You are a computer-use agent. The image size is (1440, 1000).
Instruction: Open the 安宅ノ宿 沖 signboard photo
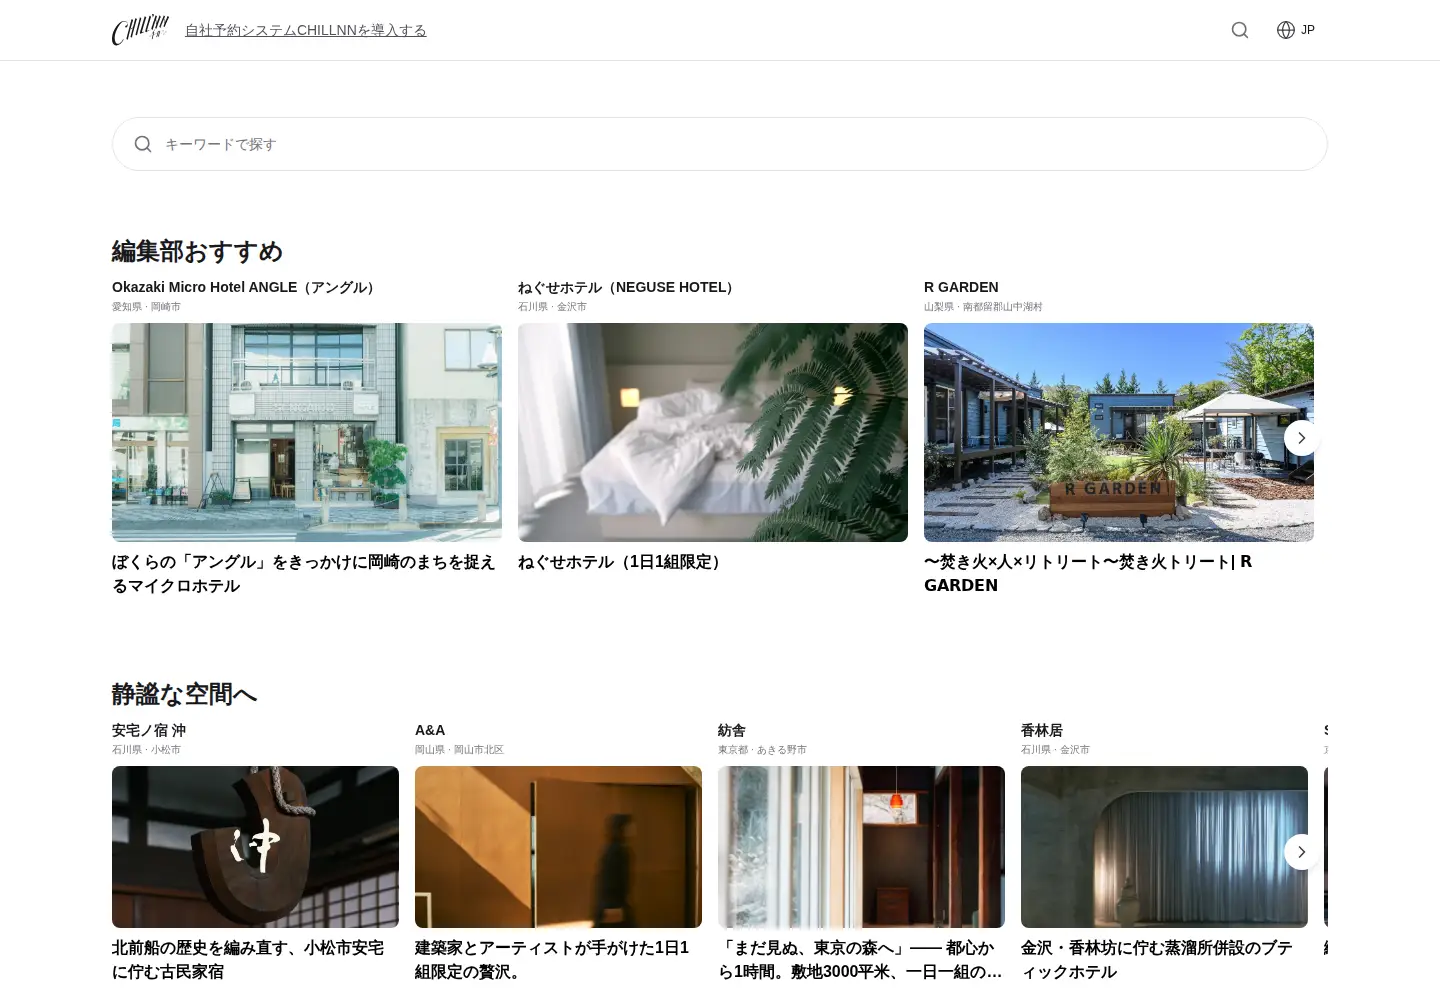[255, 847]
